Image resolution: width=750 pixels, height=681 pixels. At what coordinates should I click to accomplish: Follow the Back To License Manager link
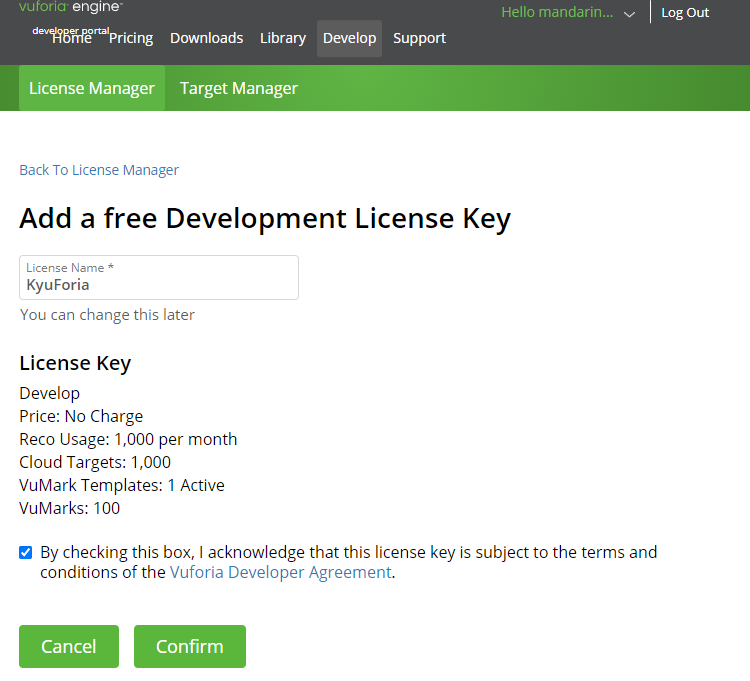click(99, 170)
